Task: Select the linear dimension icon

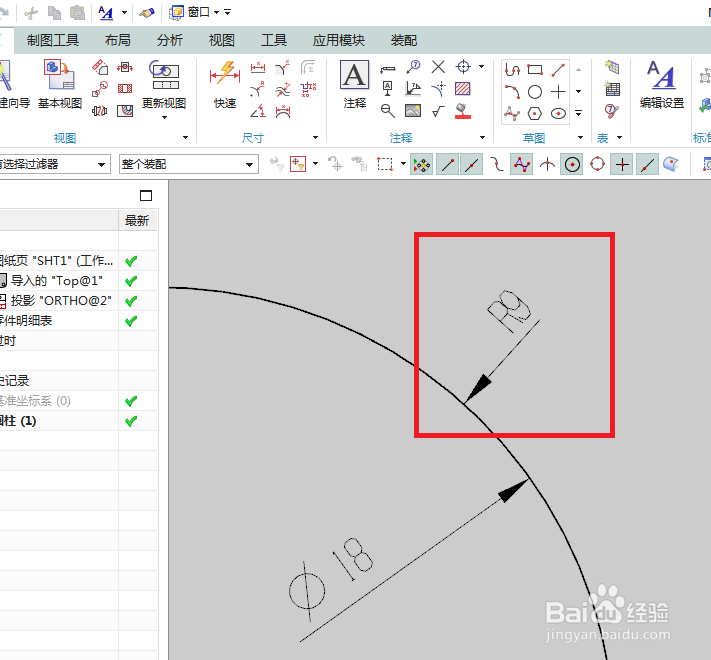Action: (258, 68)
